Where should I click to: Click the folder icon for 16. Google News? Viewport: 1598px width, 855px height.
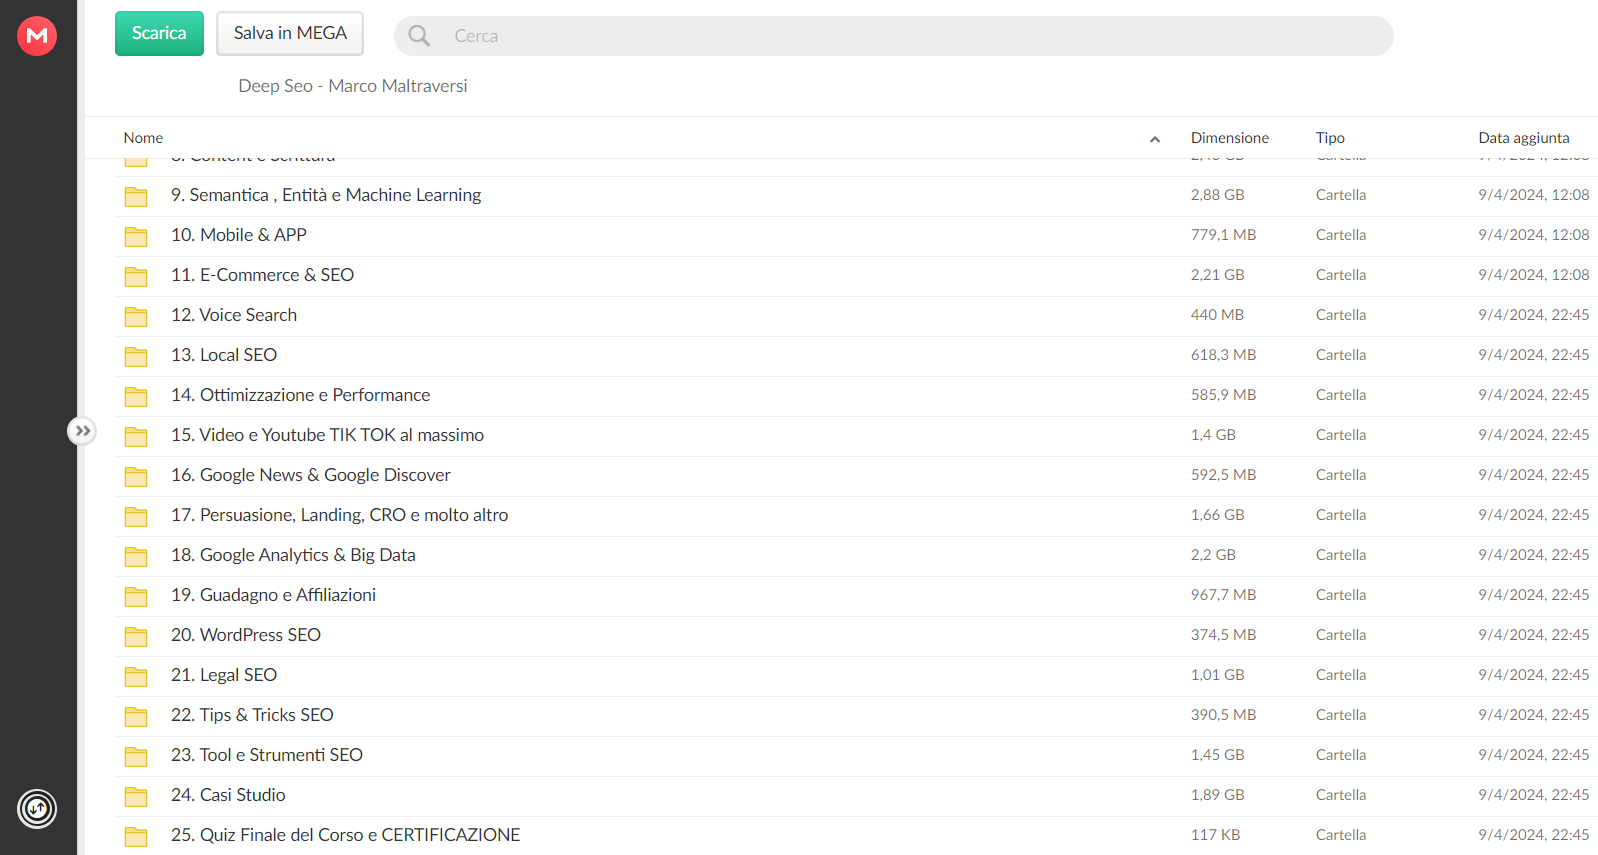(x=136, y=476)
